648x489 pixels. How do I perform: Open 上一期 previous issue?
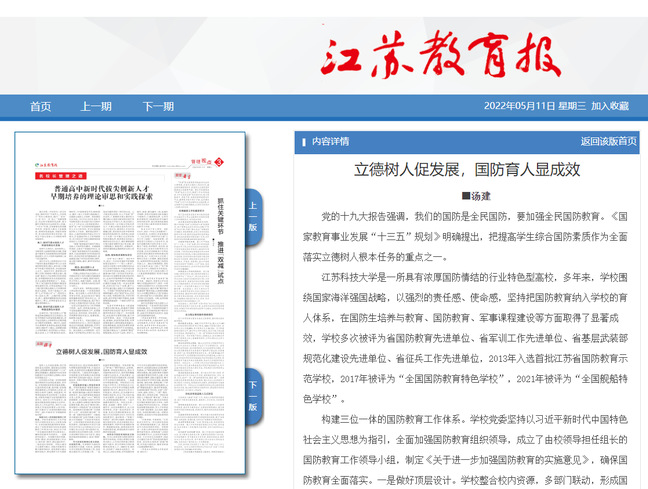pyautogui.click(x=96, y=106)
